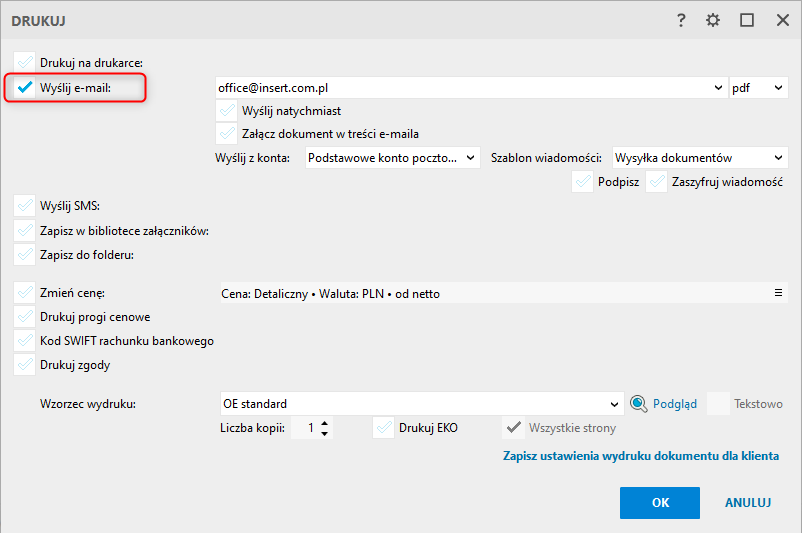Viewport: 802px width, 533px height.
Task: Click the ANULUJ button
Action: [748, 502]
